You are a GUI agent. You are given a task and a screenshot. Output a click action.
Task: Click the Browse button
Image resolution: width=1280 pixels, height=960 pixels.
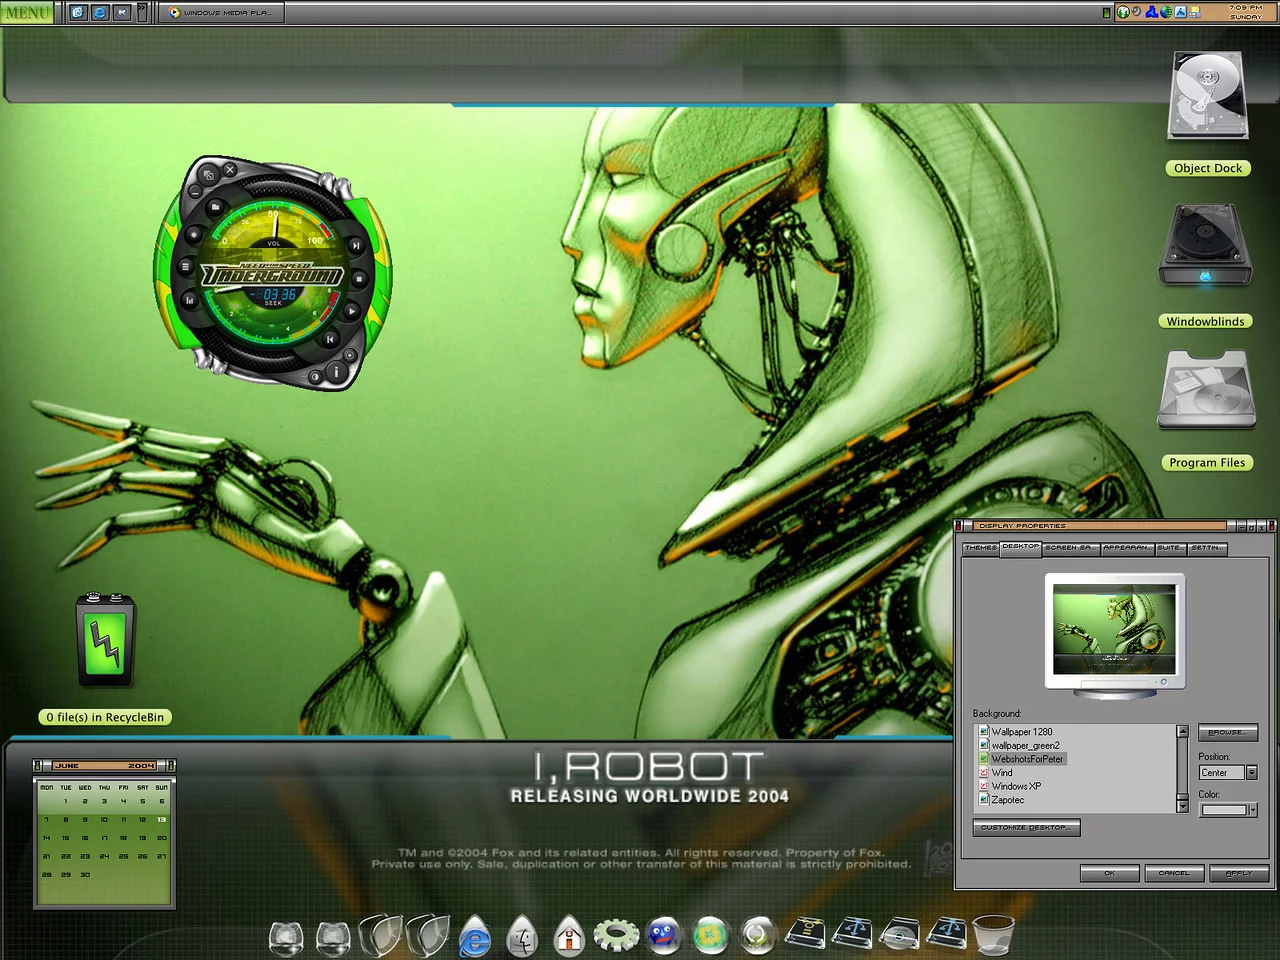(1227, 733)
